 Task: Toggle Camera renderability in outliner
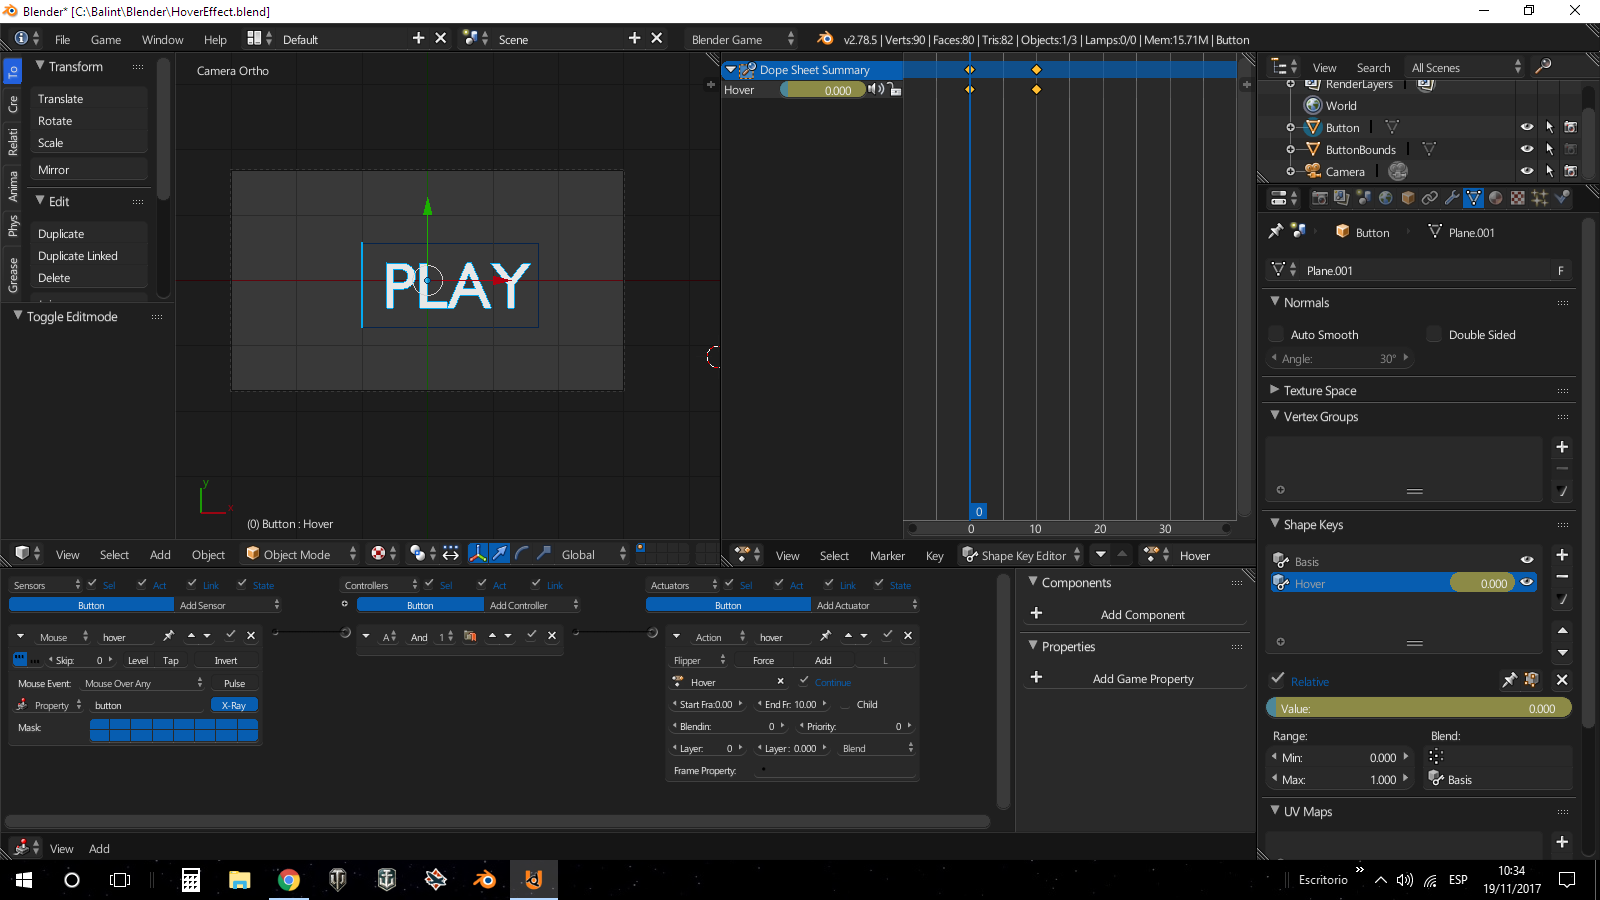(1570, 171)
